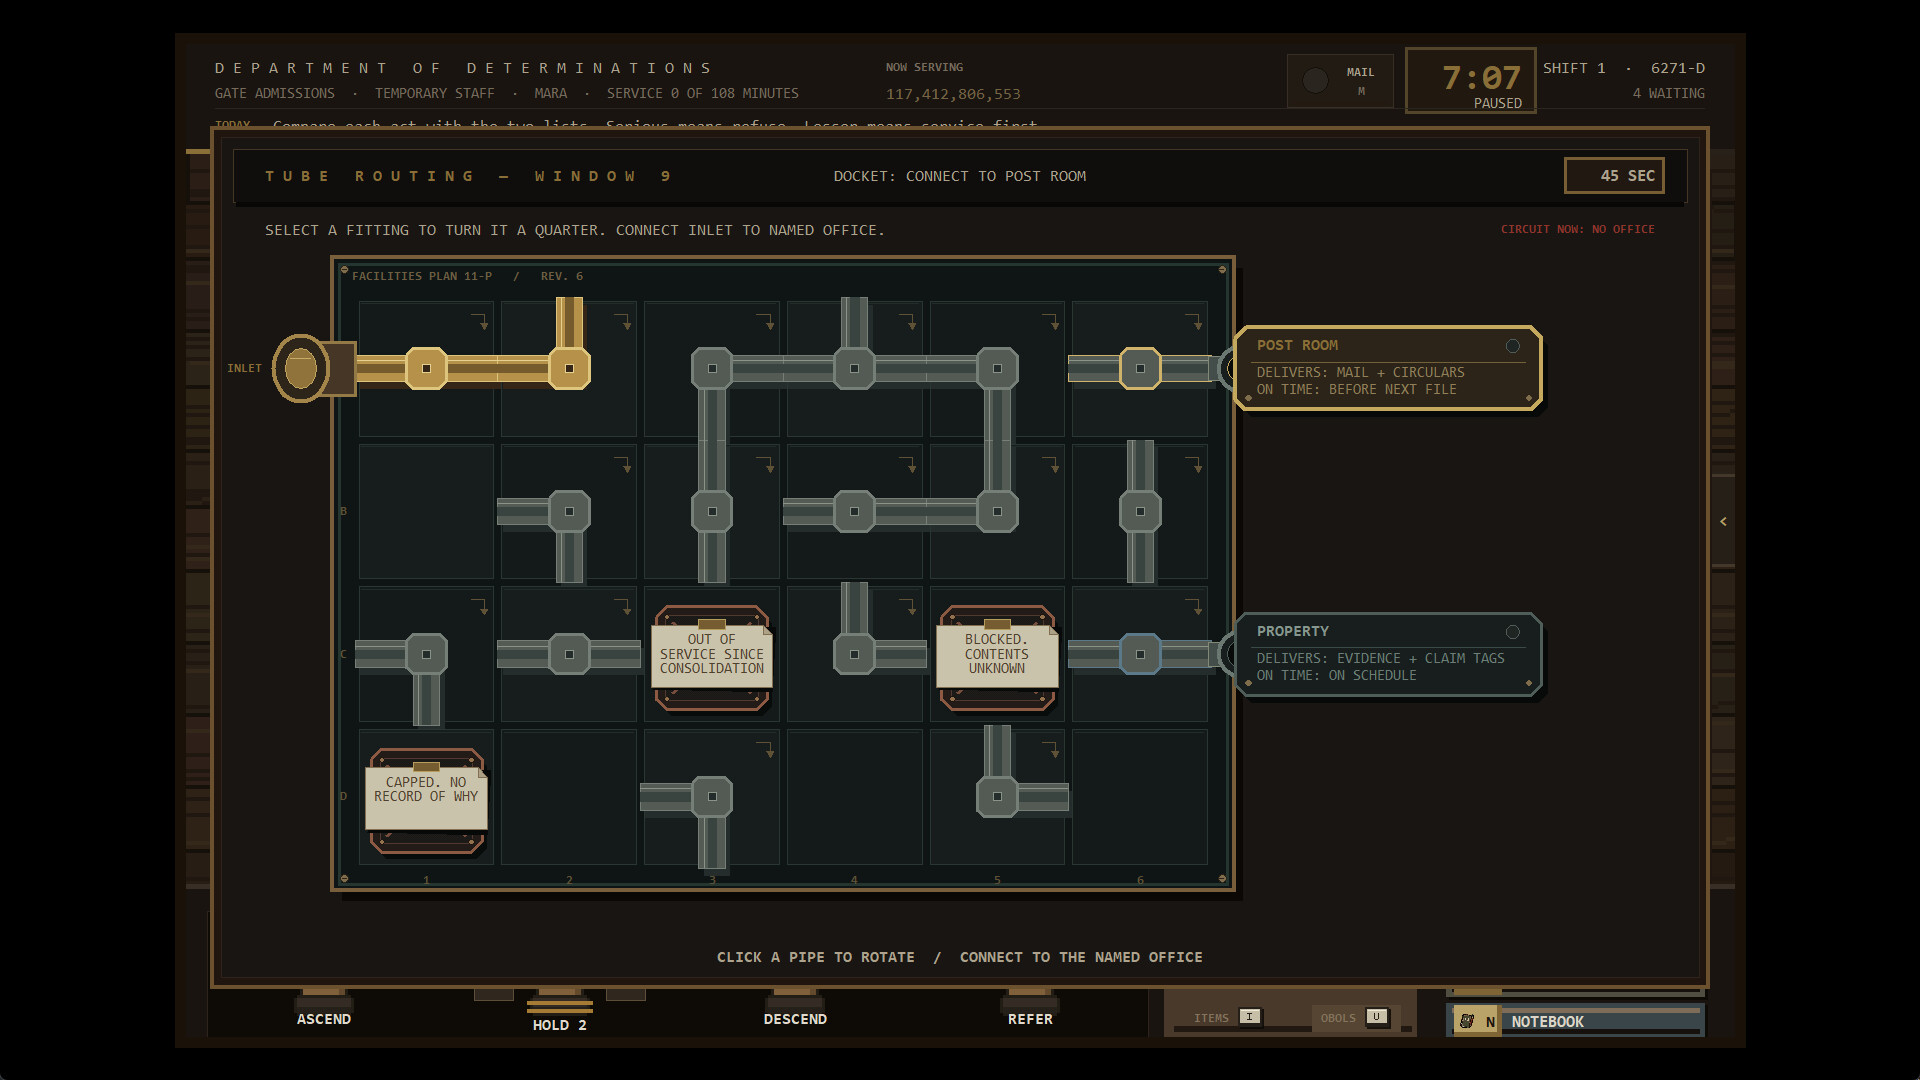Click 'DOCKET: CONNECT TO POST ROOM' text
The image size is (1920, 1080).
click(959, 176)
